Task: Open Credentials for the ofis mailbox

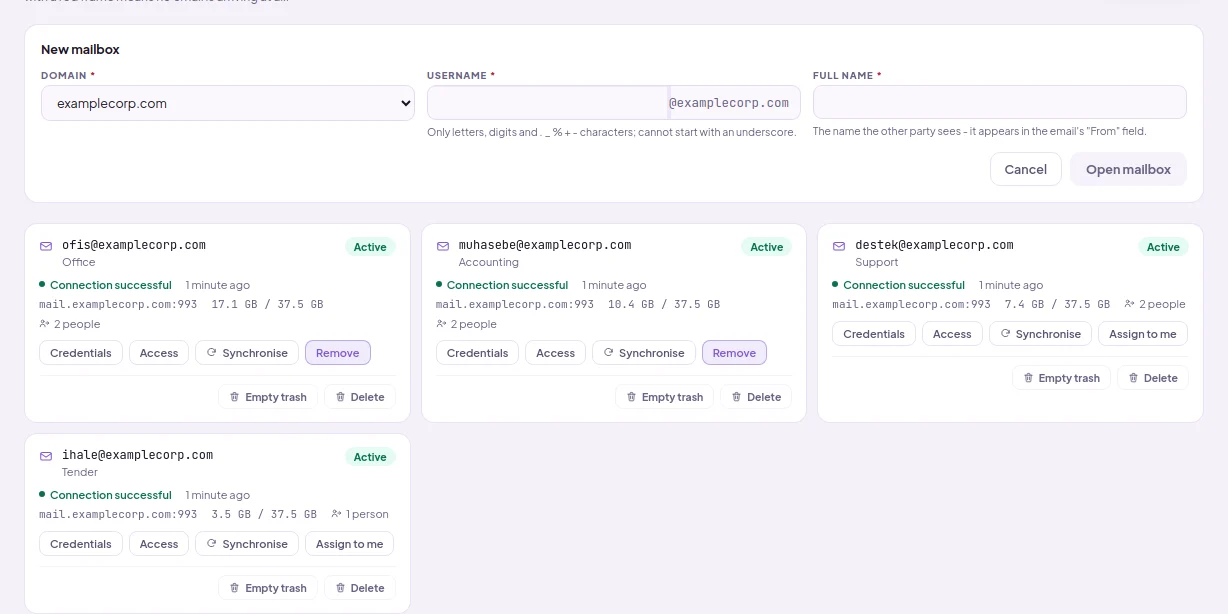Action: 81,353
